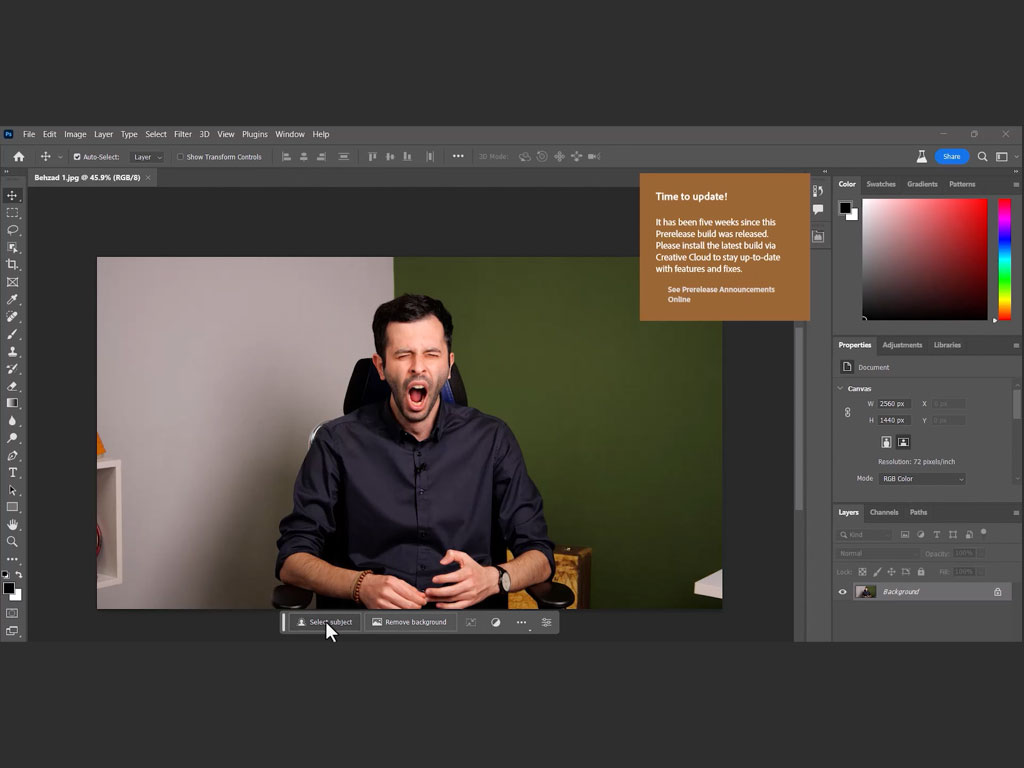The image size is (1024, 768).
Task: Select the Object Selection tool
Action: pos(12,248)
